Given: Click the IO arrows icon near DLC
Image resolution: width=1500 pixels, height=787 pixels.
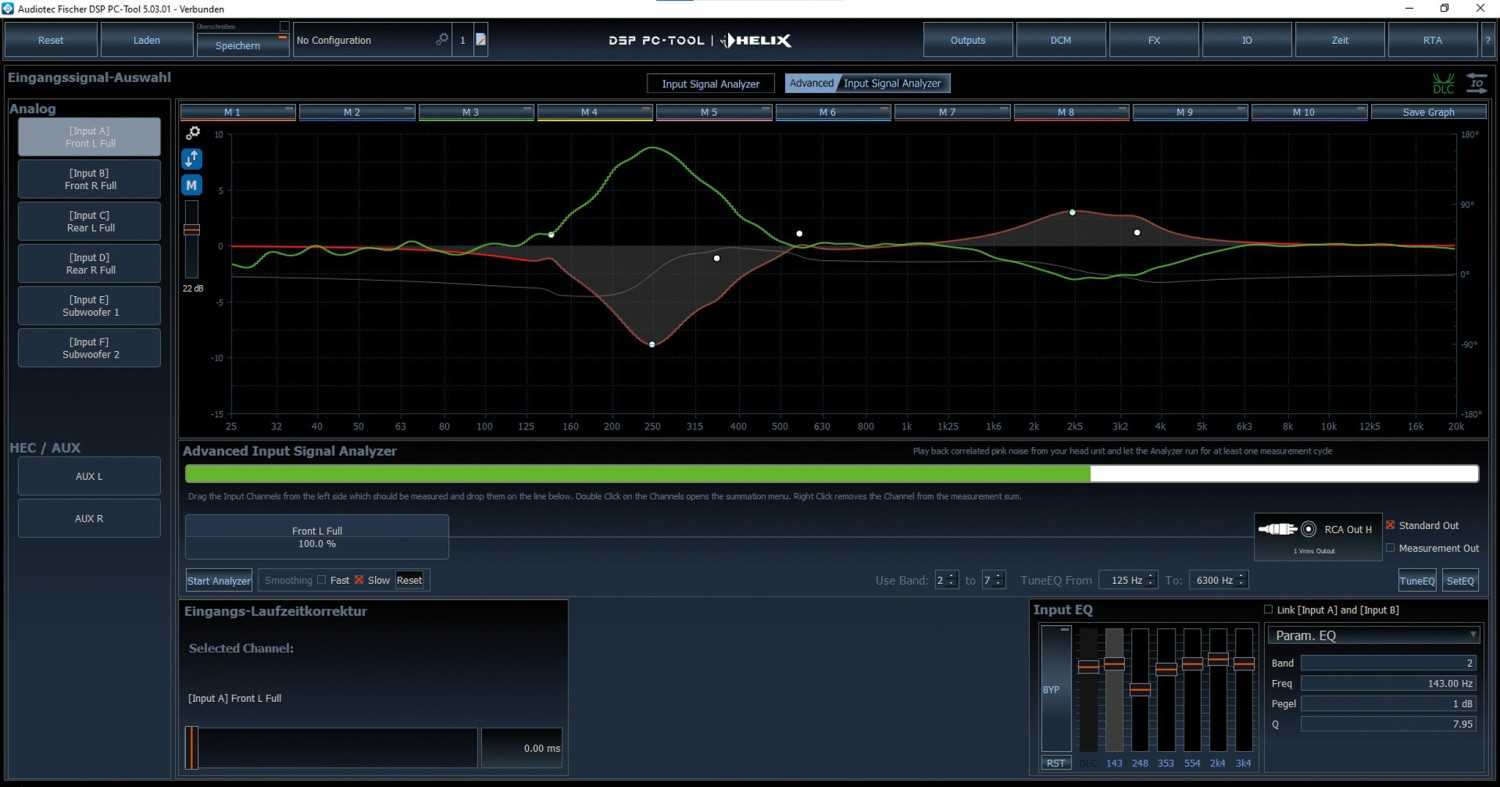Looking at the screenshot, I should pyautogui.click(x=1477, y=84).
